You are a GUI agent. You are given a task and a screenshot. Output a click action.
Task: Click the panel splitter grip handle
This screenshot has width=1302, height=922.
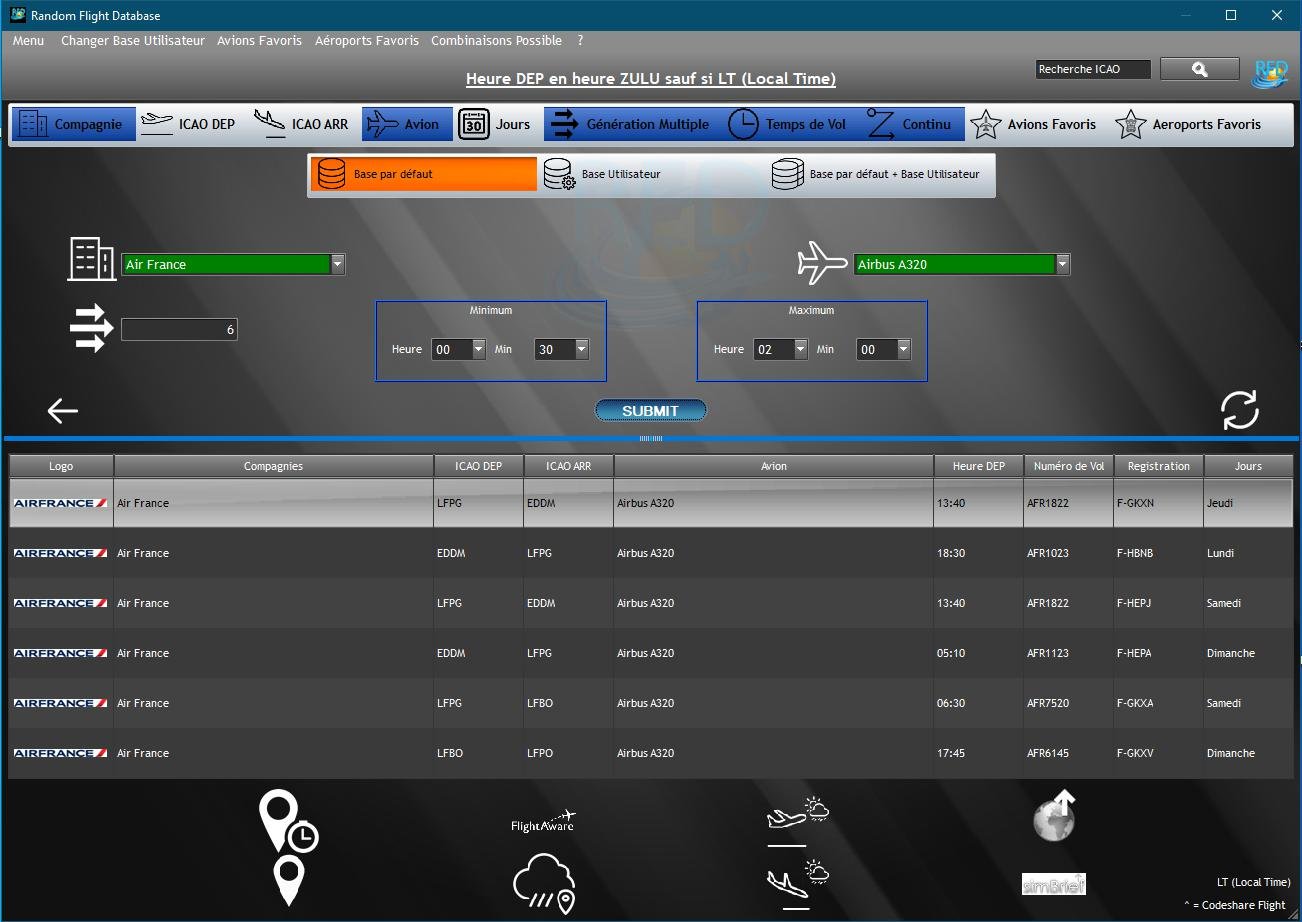point(650,438)
